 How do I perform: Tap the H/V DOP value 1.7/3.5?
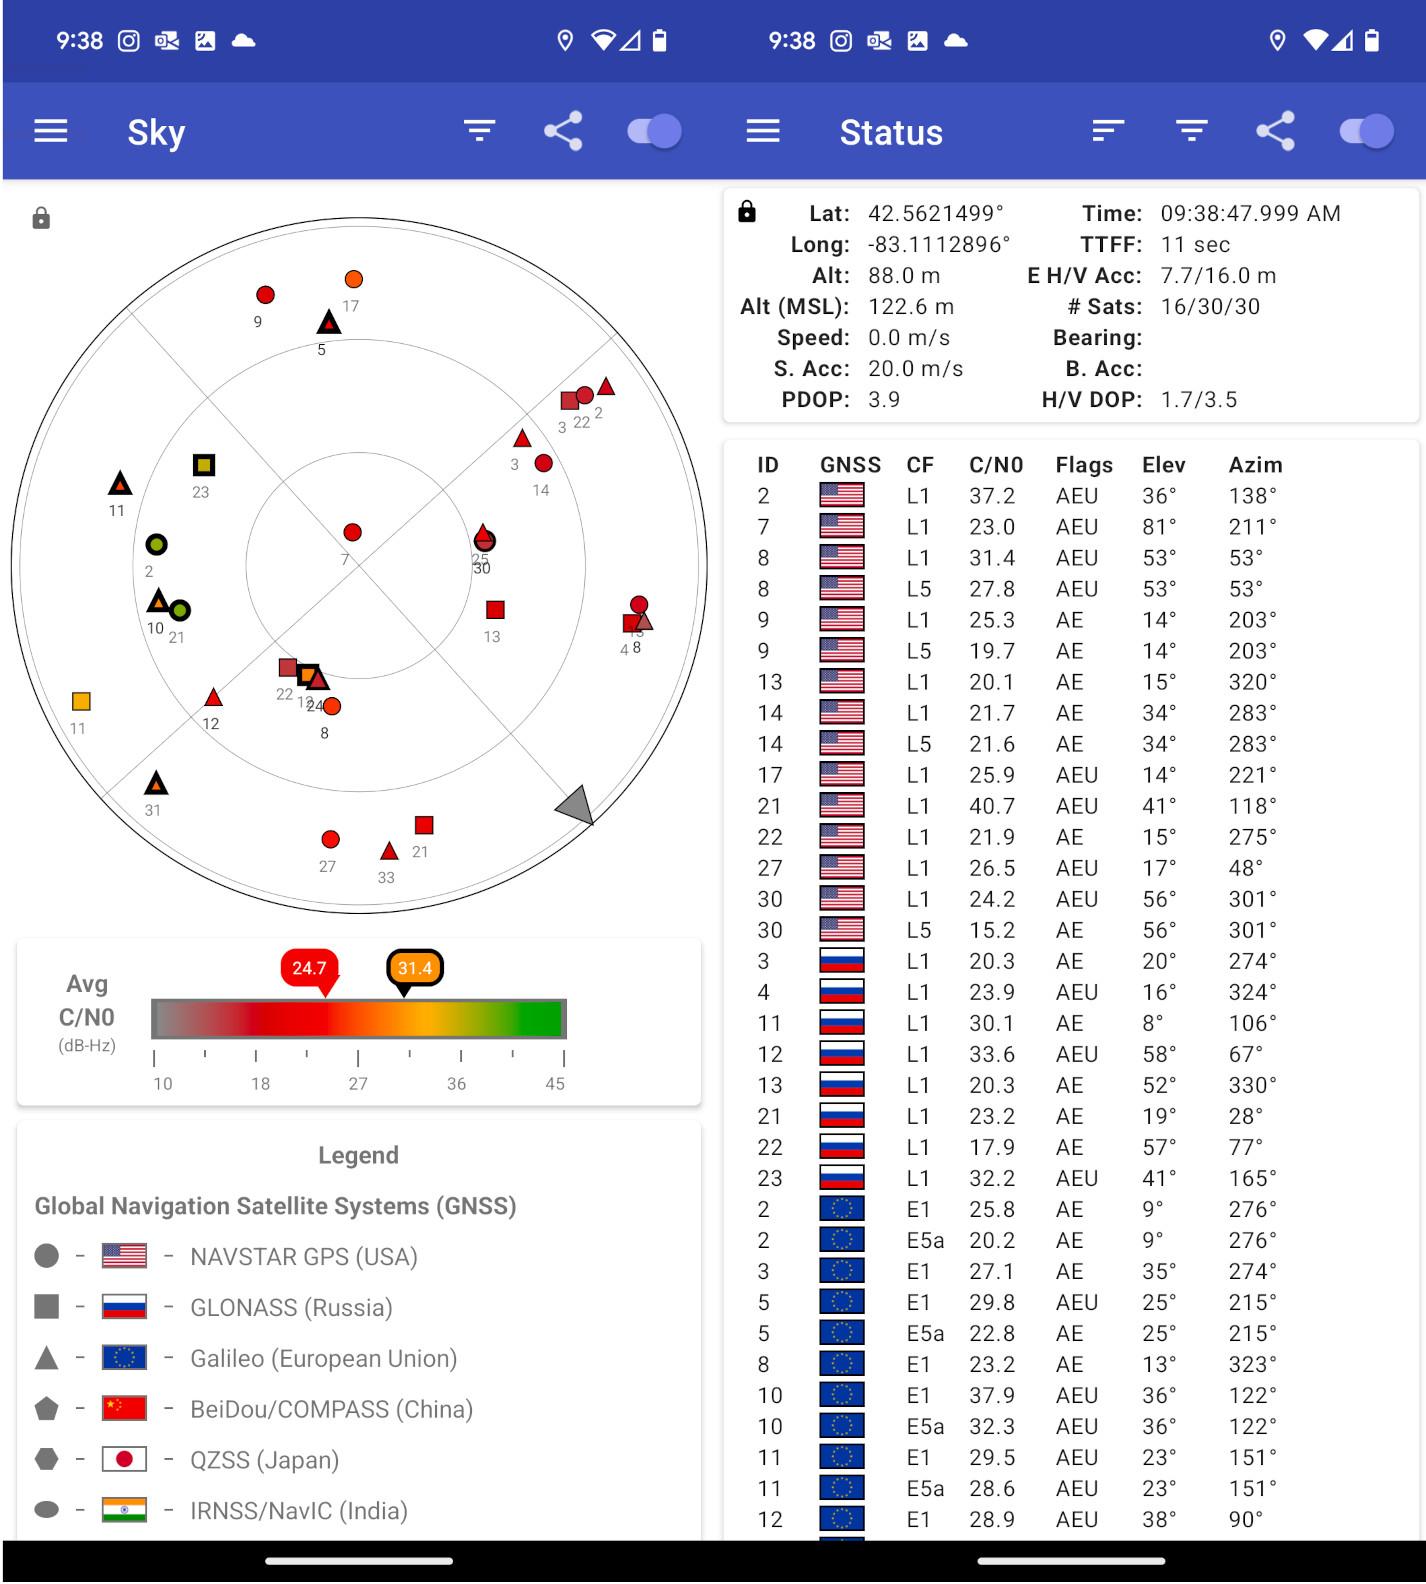pyautogui.click(x=1199, y=399)
